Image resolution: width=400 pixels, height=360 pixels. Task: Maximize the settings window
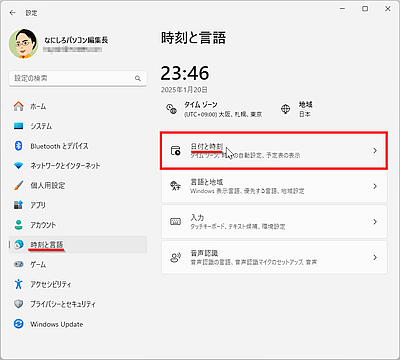coord(365,9)
